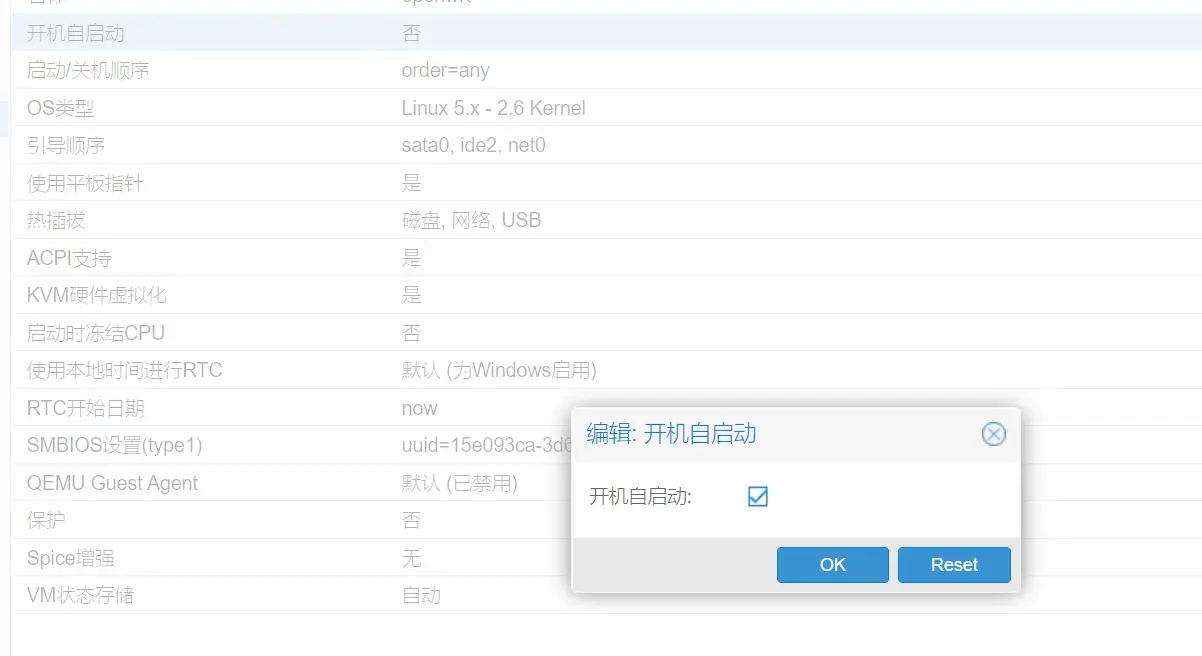Screen dimensions: 1202x656
Task: Click the Spice增强 value 无
Action: (x=412, y=558)
